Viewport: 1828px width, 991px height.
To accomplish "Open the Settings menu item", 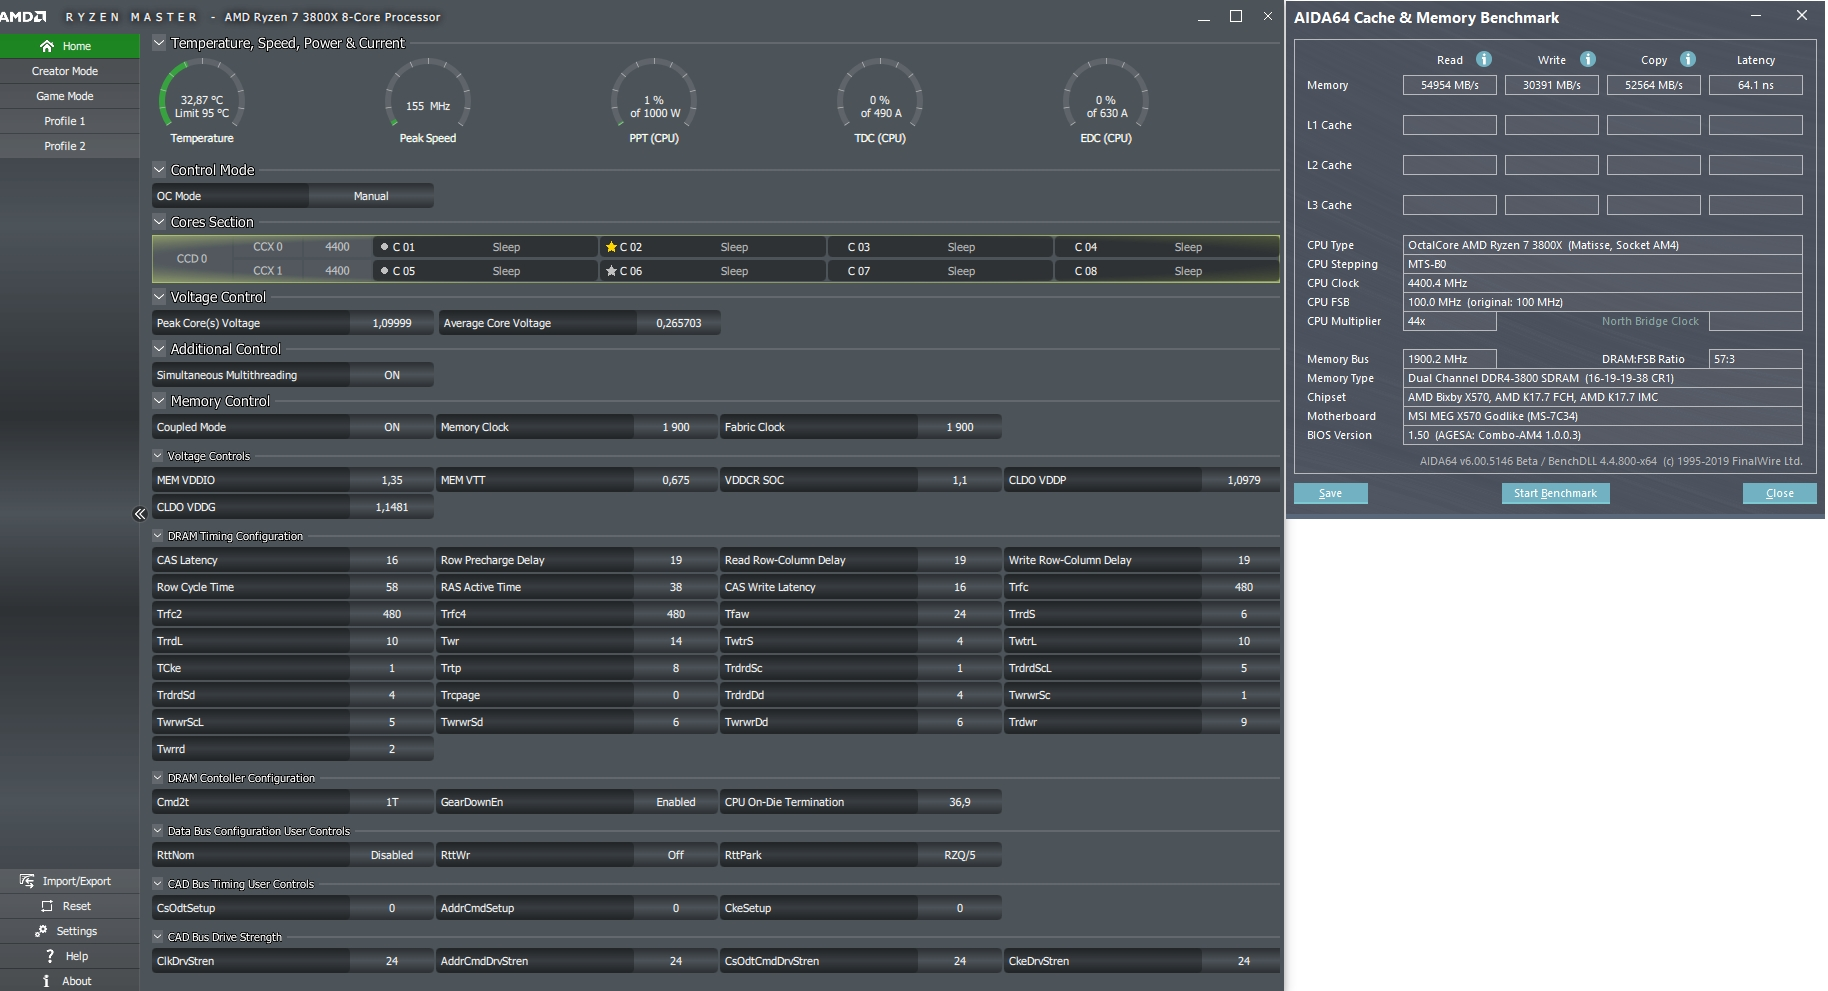I will pos(70,931).
